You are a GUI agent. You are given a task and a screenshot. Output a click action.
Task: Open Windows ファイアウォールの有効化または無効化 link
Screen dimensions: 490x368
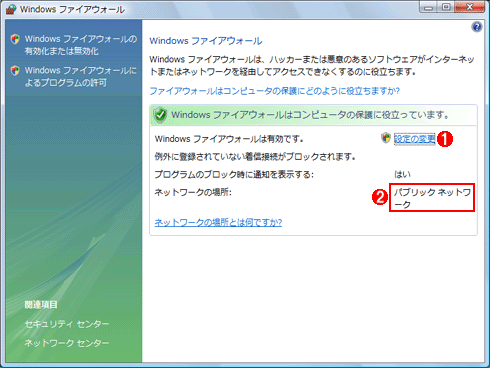click(81, 45)
